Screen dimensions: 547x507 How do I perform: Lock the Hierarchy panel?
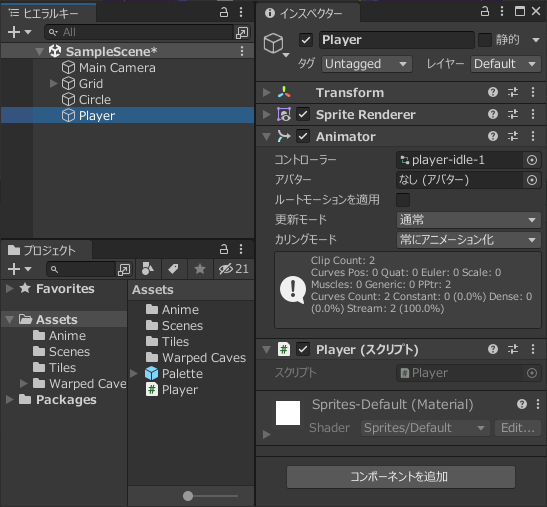point(224,13)
